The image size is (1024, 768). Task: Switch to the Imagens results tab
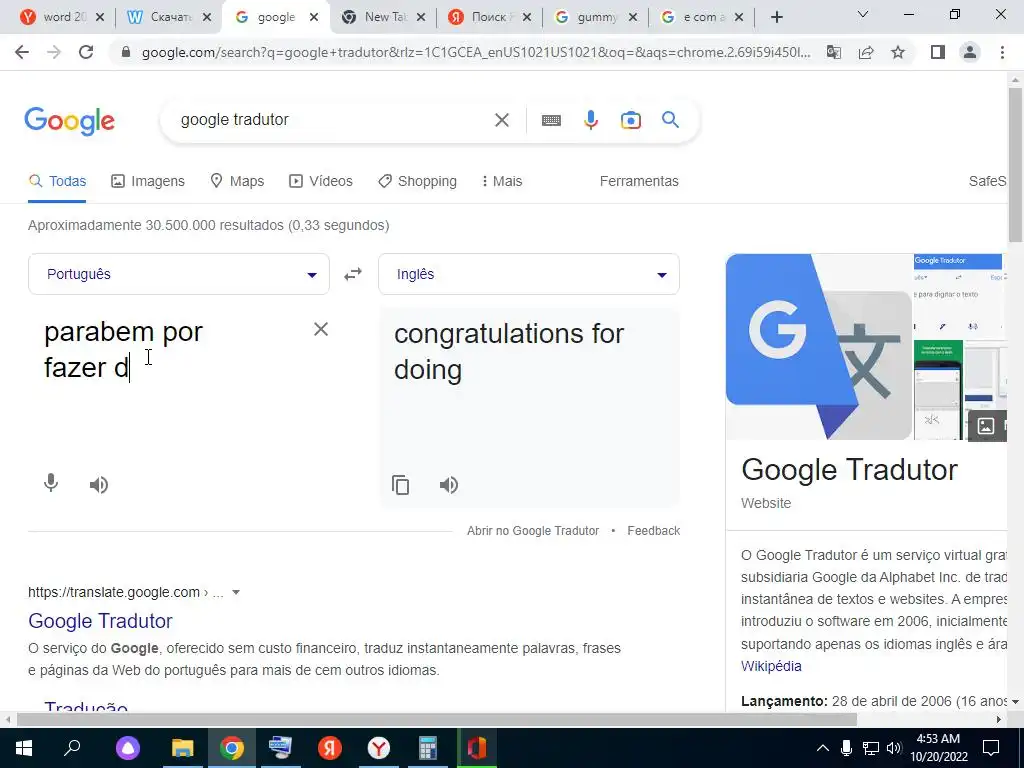[148, 182]
